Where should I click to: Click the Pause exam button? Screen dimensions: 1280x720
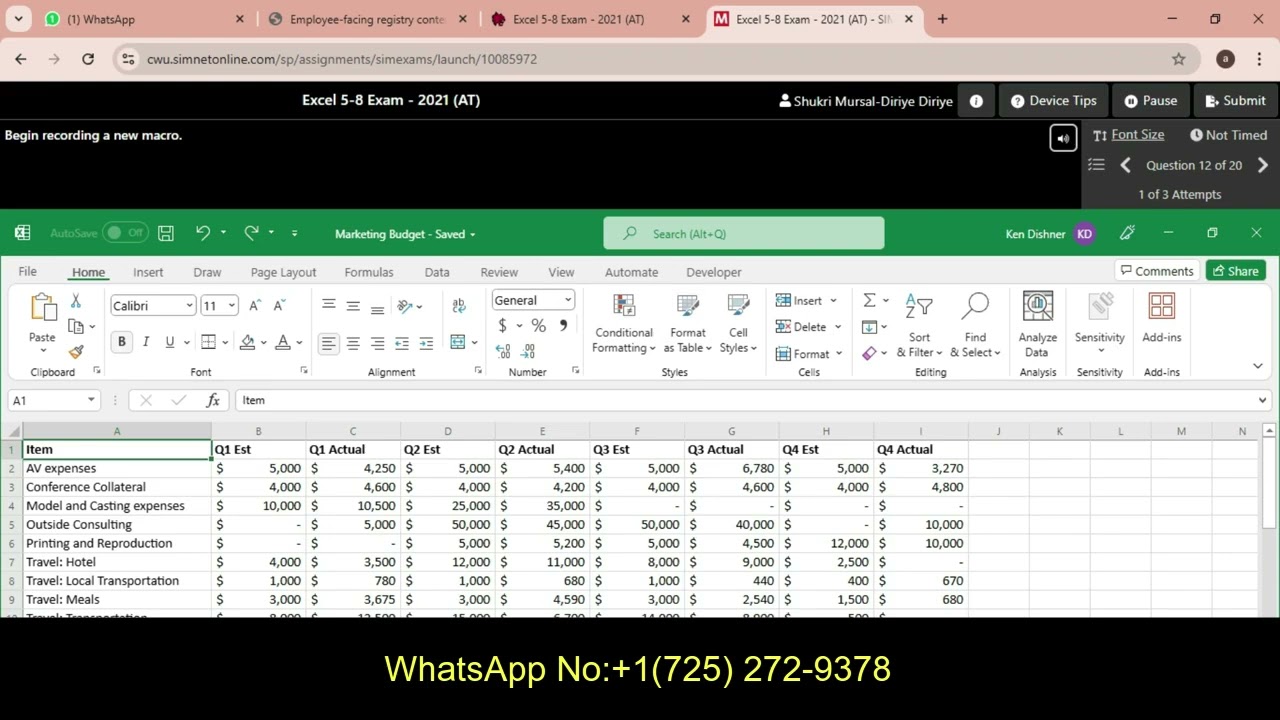click(x=1150, y=101)
